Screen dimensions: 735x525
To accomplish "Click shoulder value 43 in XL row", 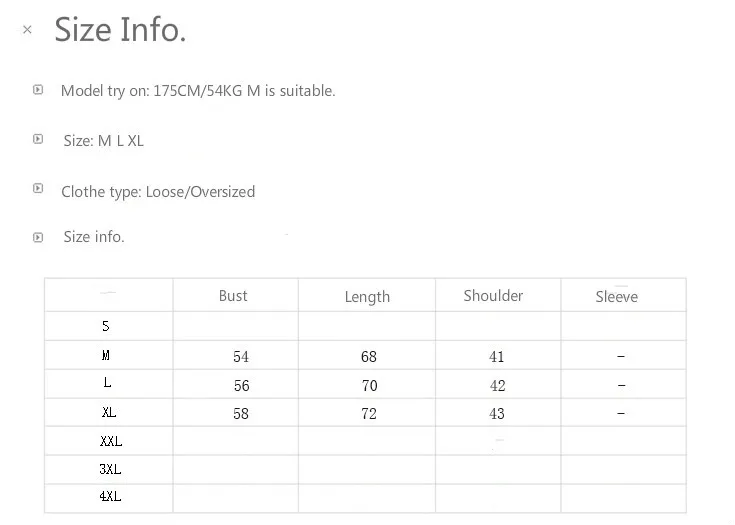I will [497, 414].
